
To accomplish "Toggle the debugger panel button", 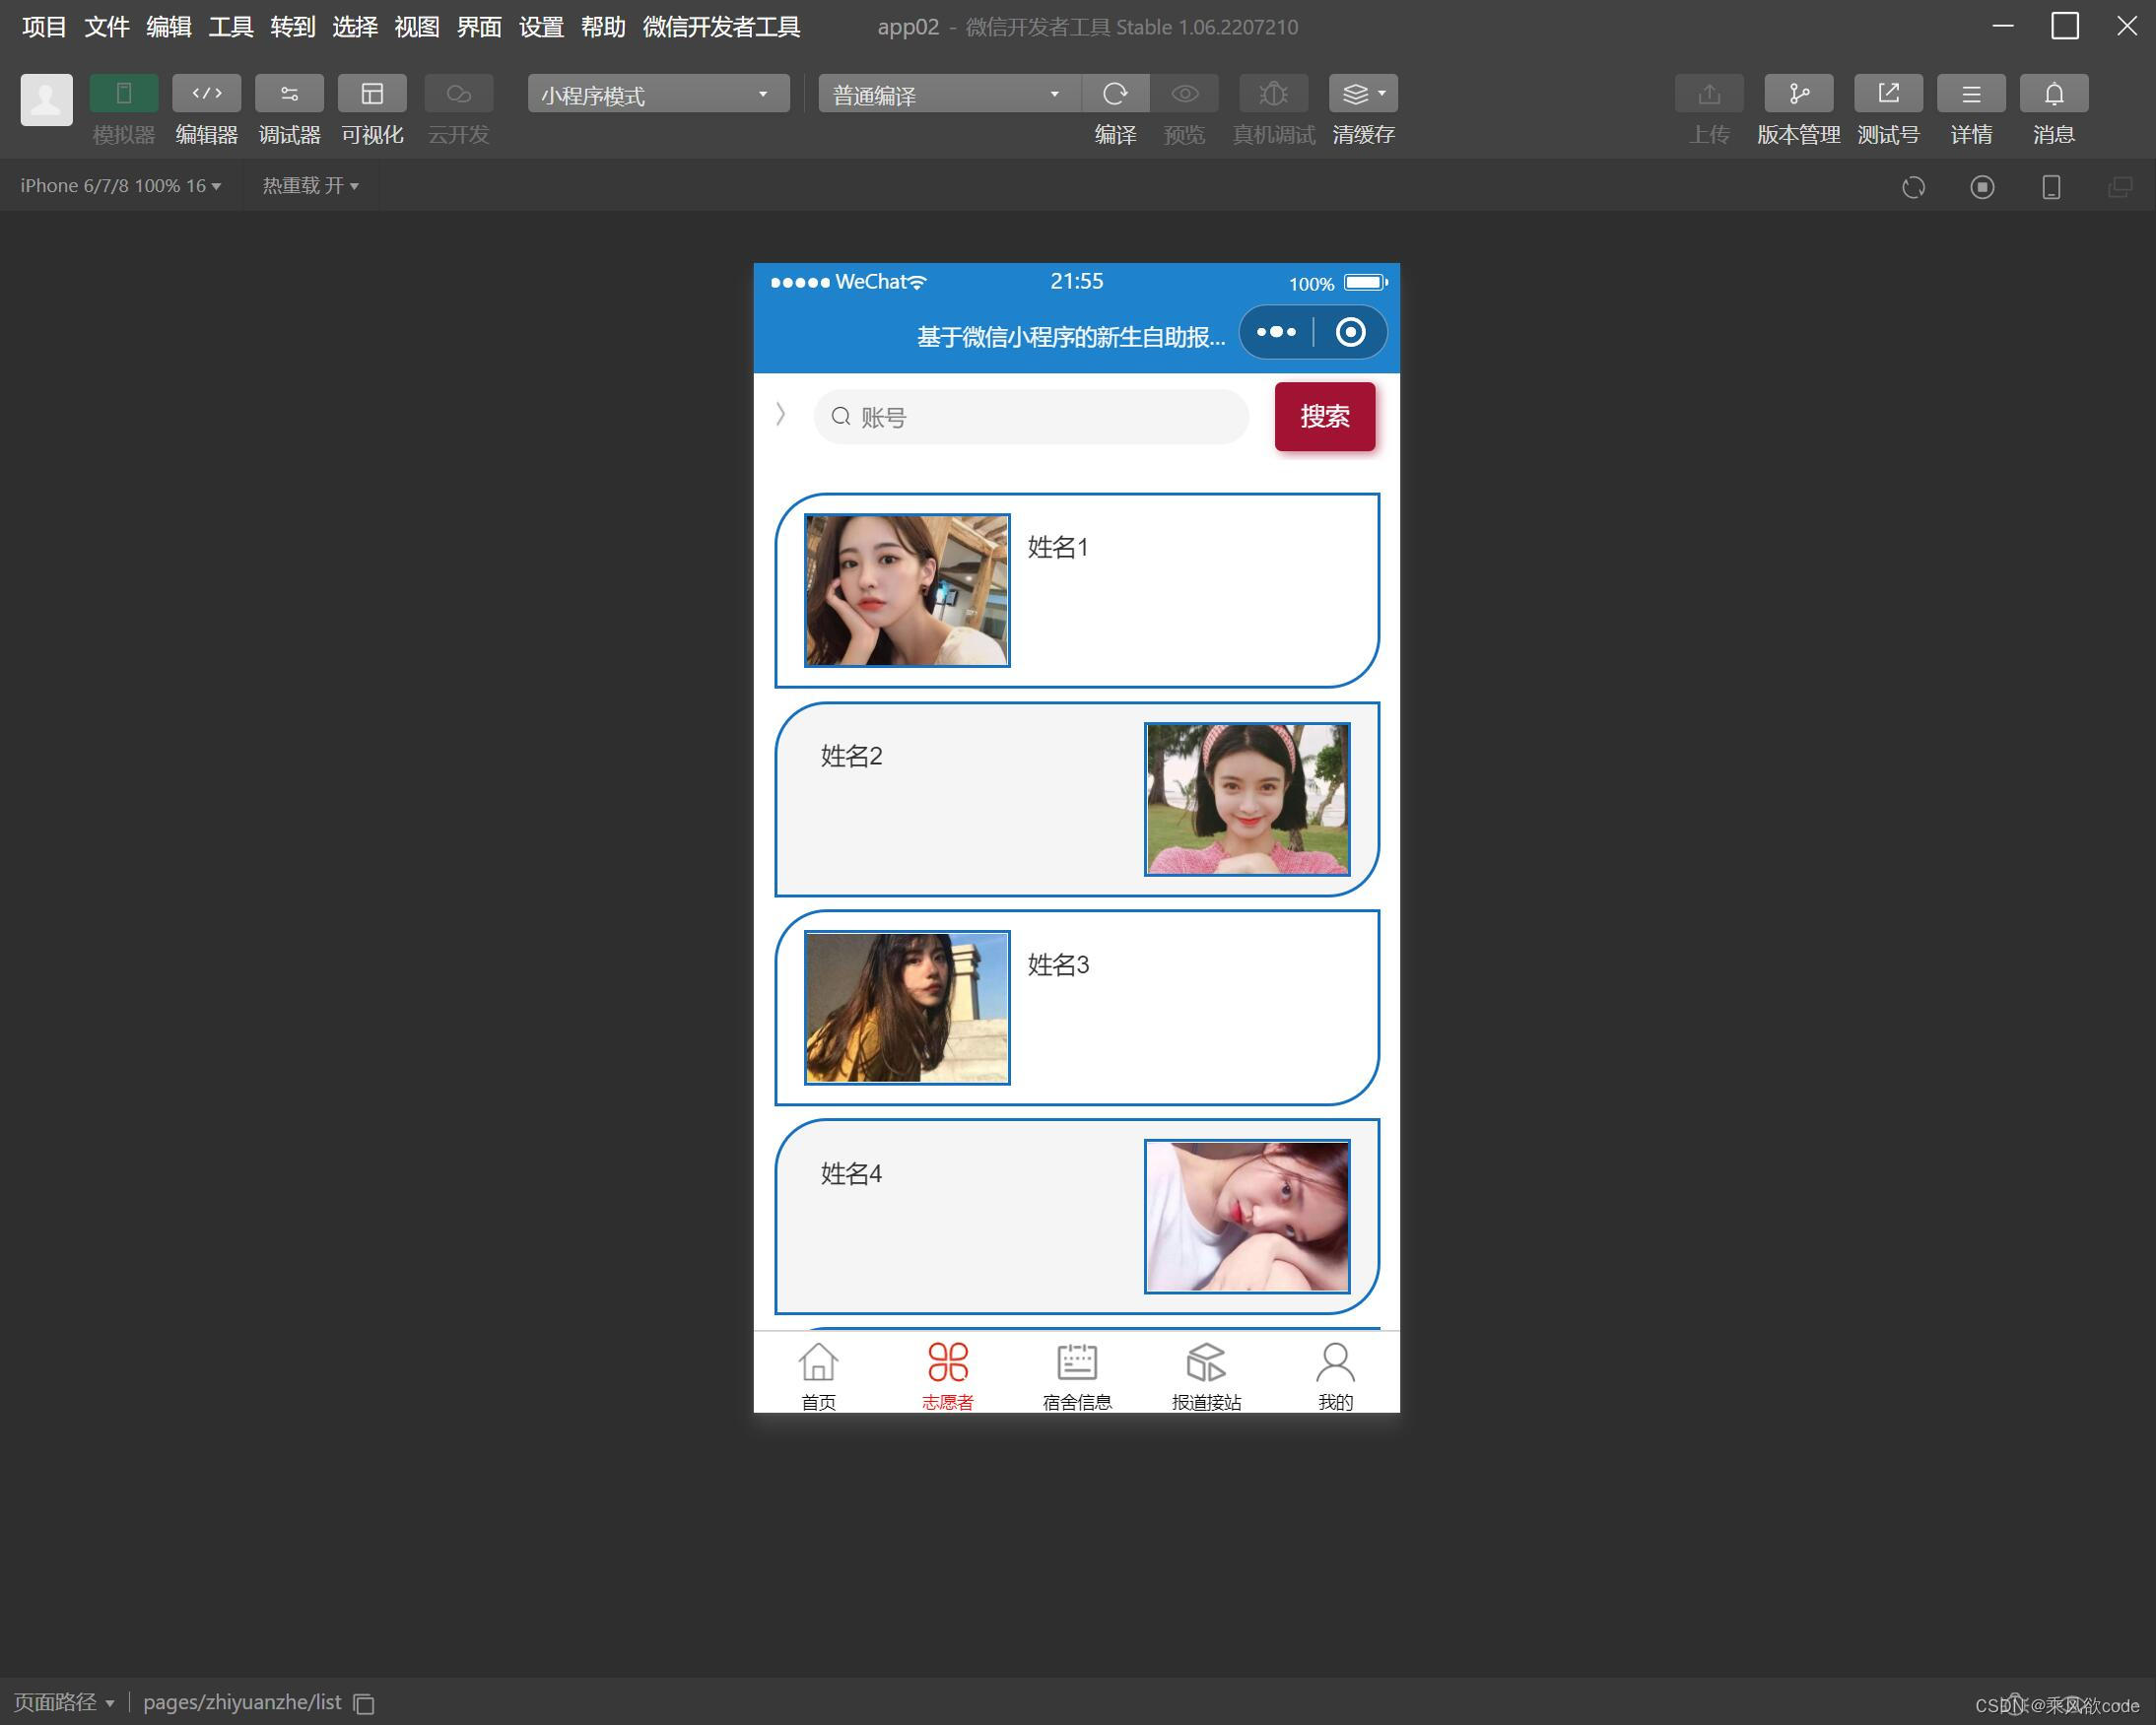I will [x=289, y=94].
